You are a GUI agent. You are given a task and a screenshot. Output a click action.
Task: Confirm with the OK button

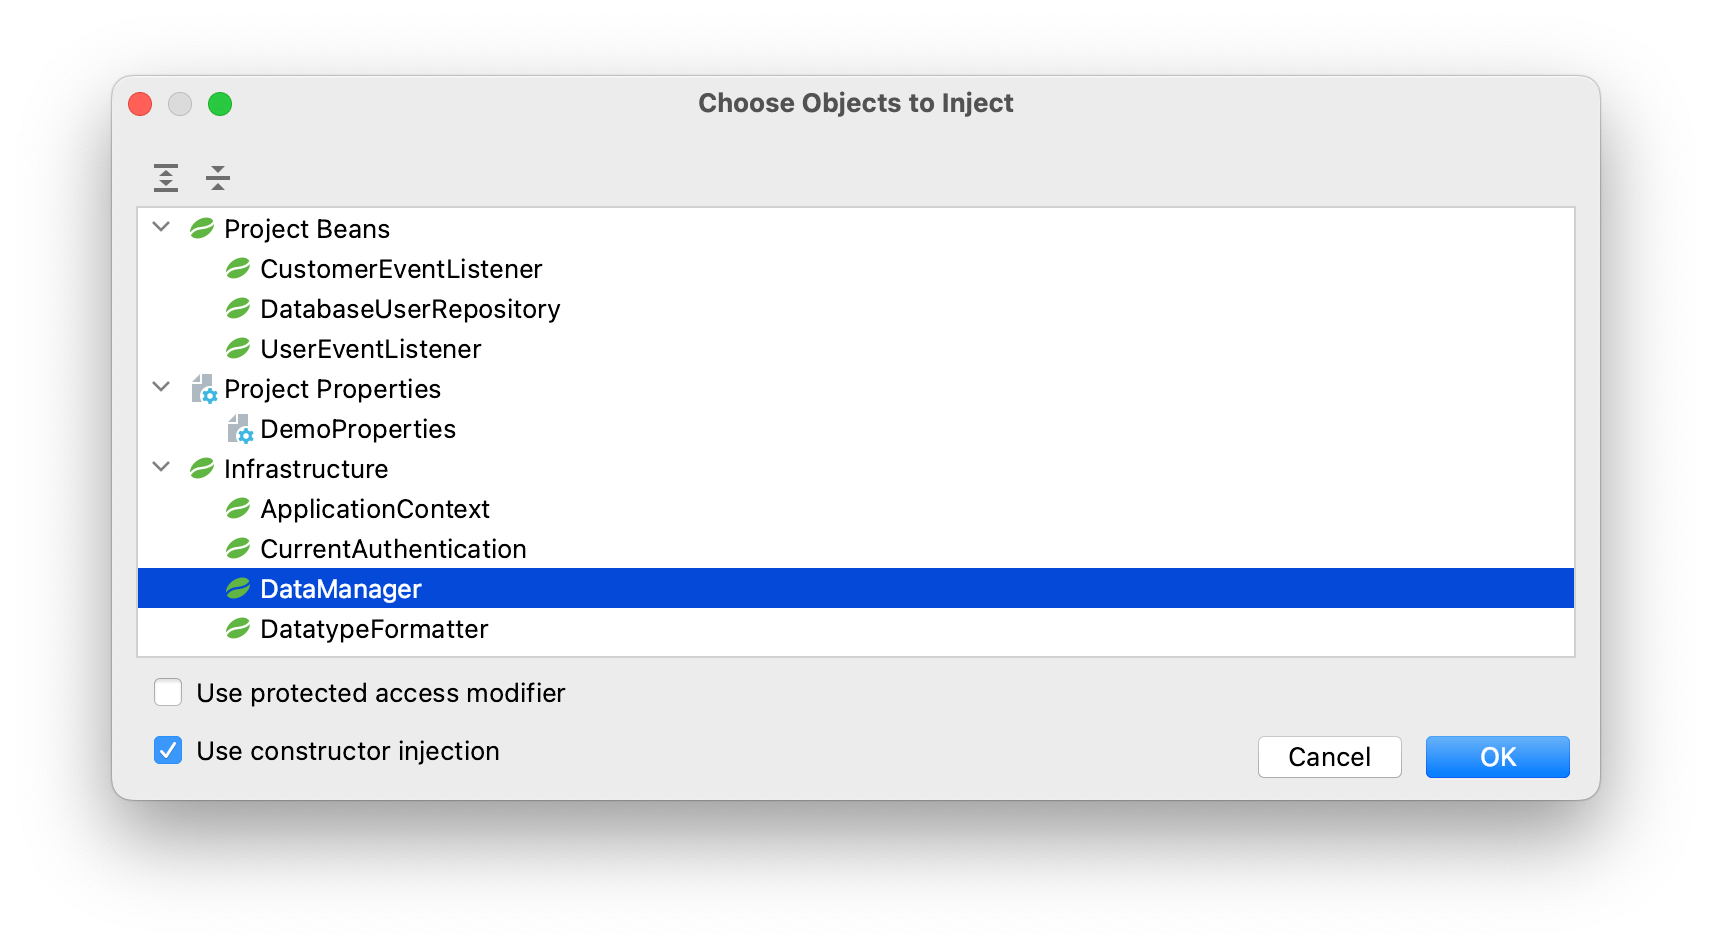[1497, 757]
